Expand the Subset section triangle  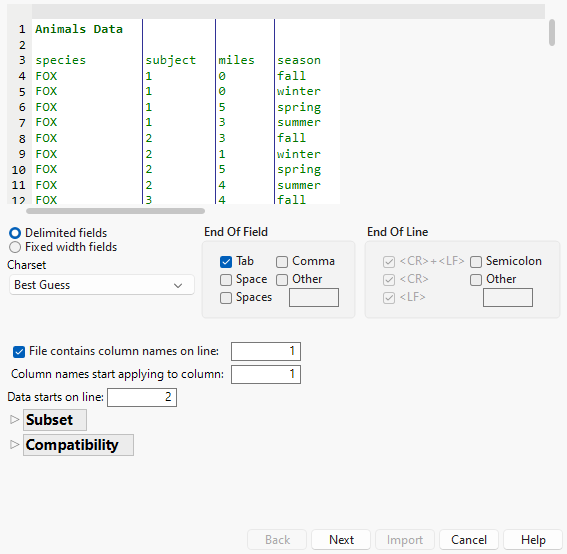[14, 419]
